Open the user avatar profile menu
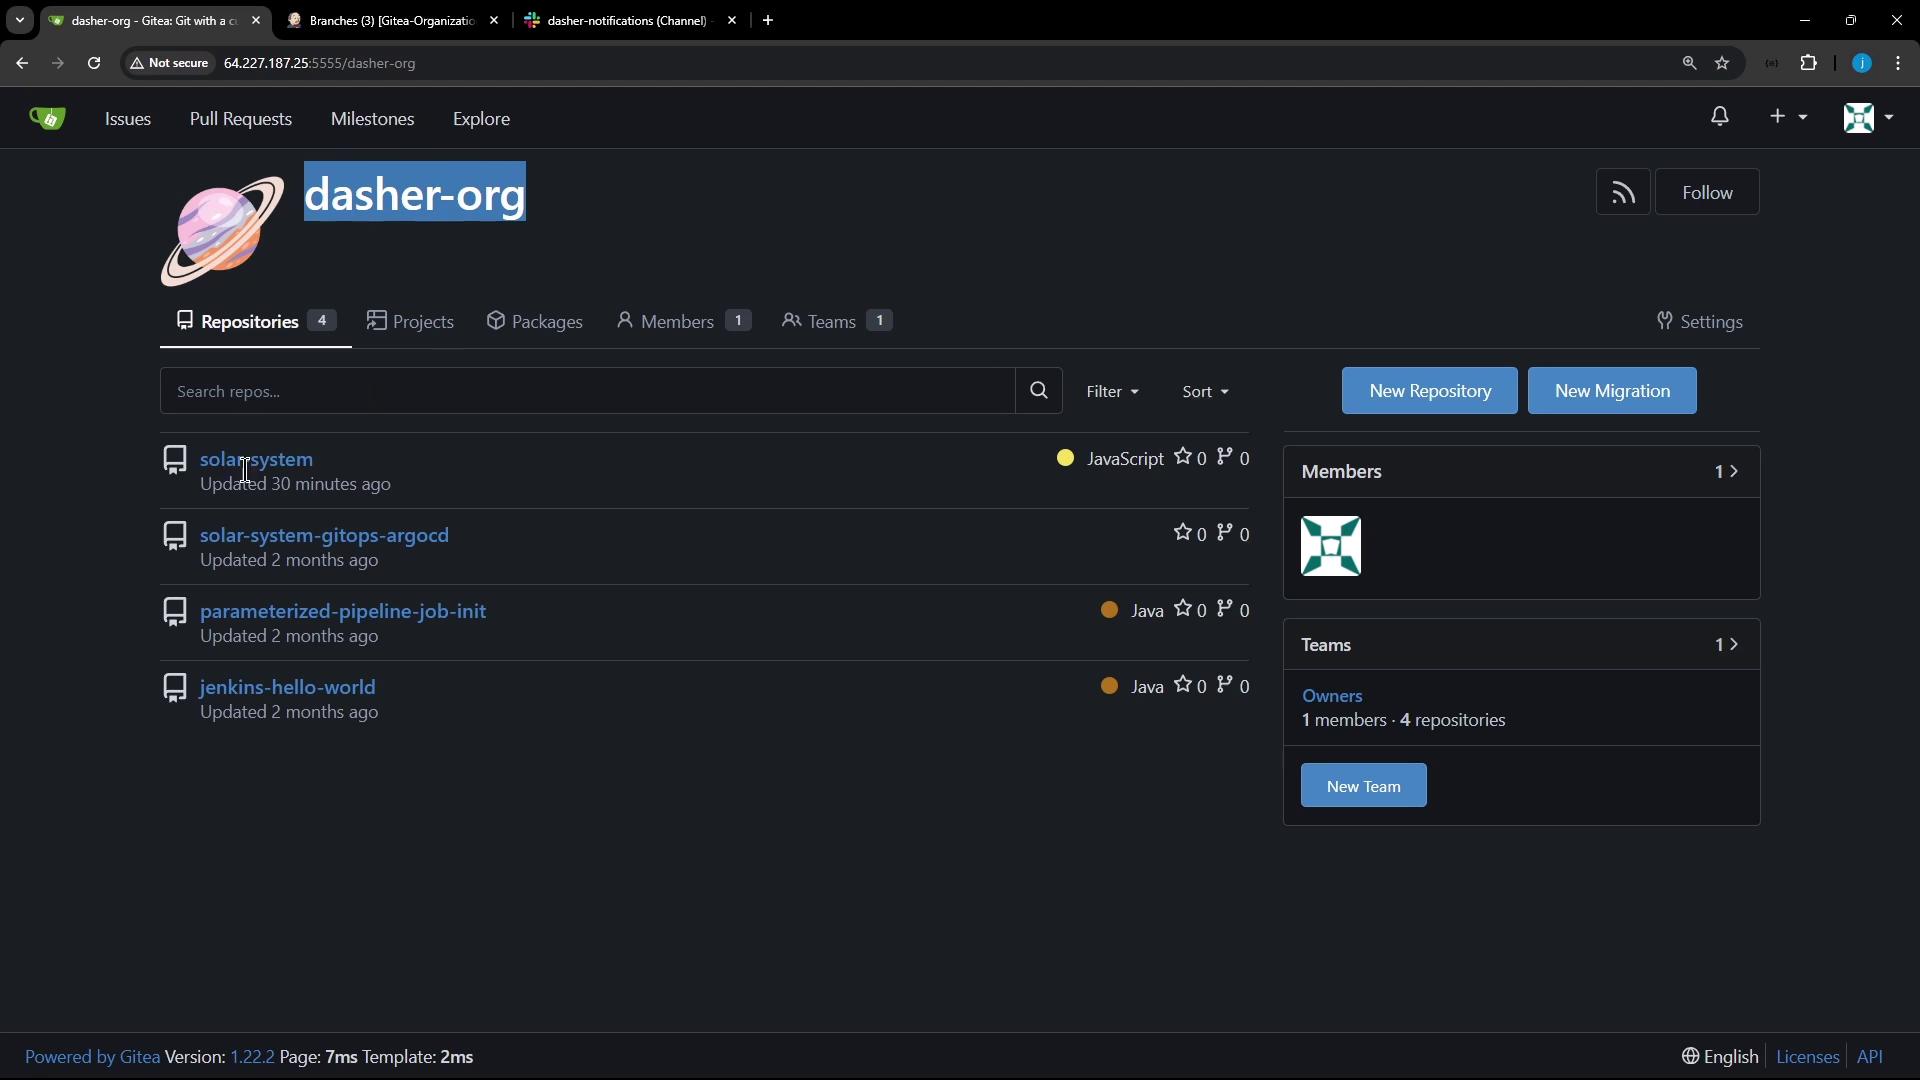This screenshot has height=1080, width=1920. tap(1867, 117)
